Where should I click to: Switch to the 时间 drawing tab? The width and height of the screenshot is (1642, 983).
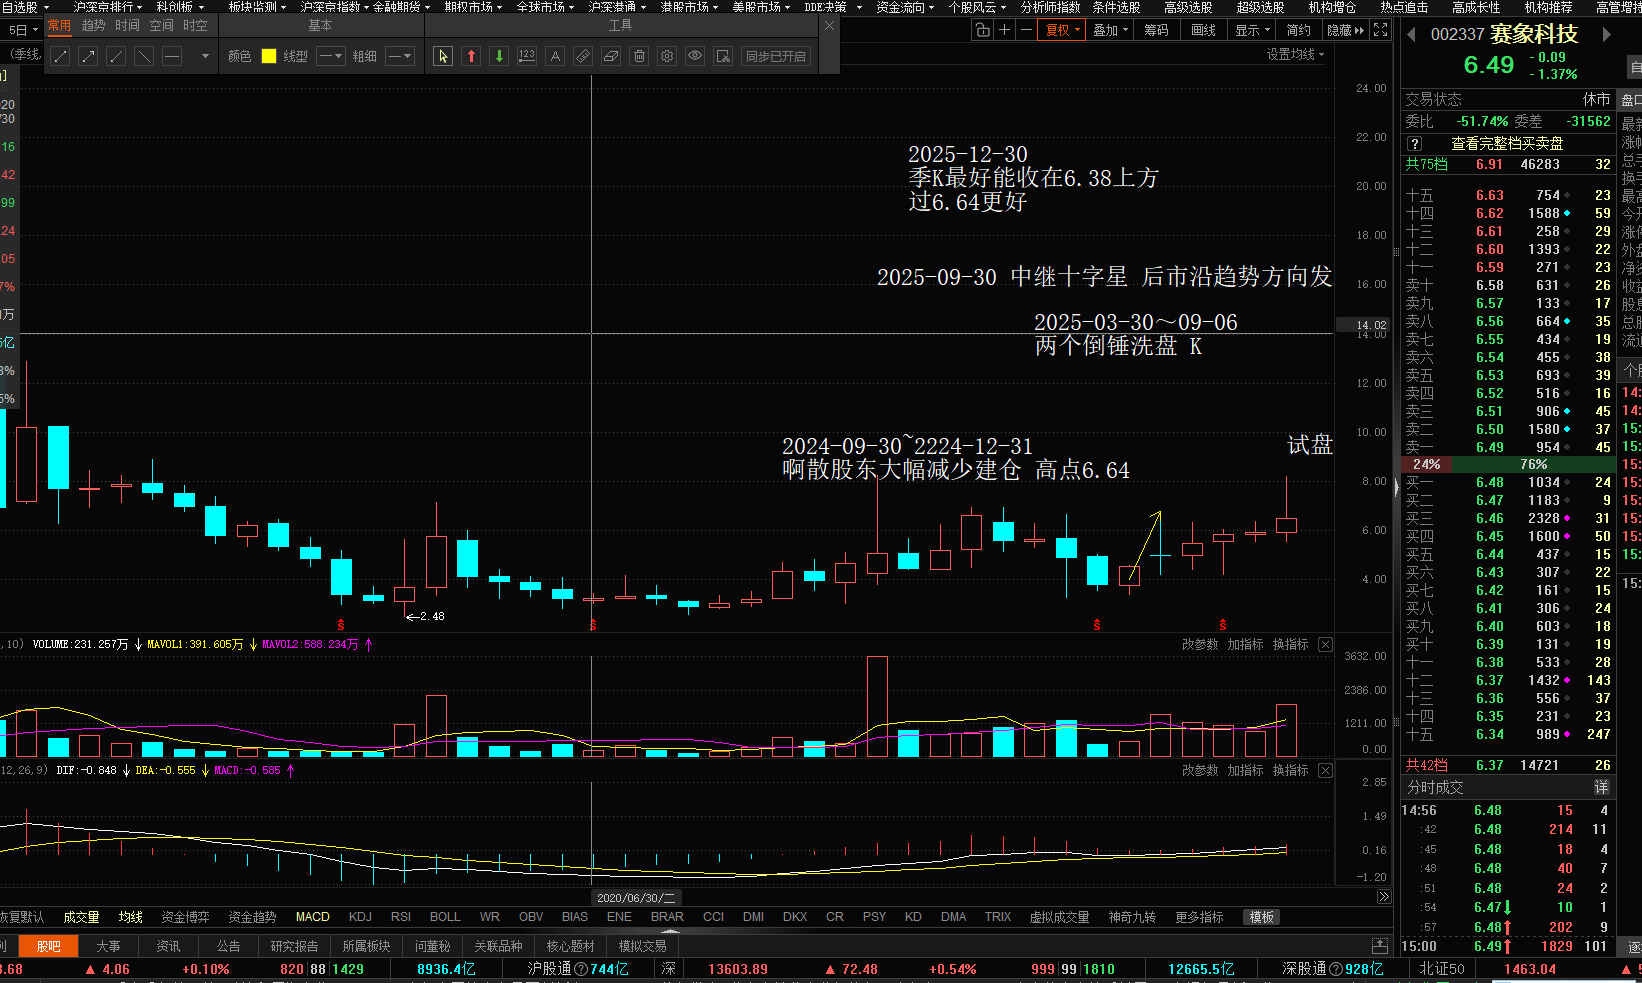click(127, 26)
